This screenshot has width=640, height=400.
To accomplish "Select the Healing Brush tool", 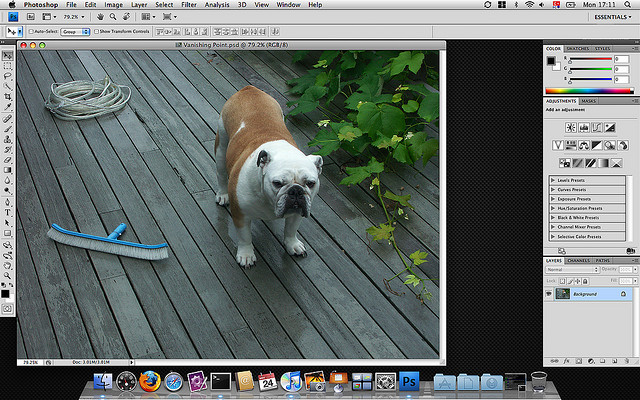I will [7, 119].
